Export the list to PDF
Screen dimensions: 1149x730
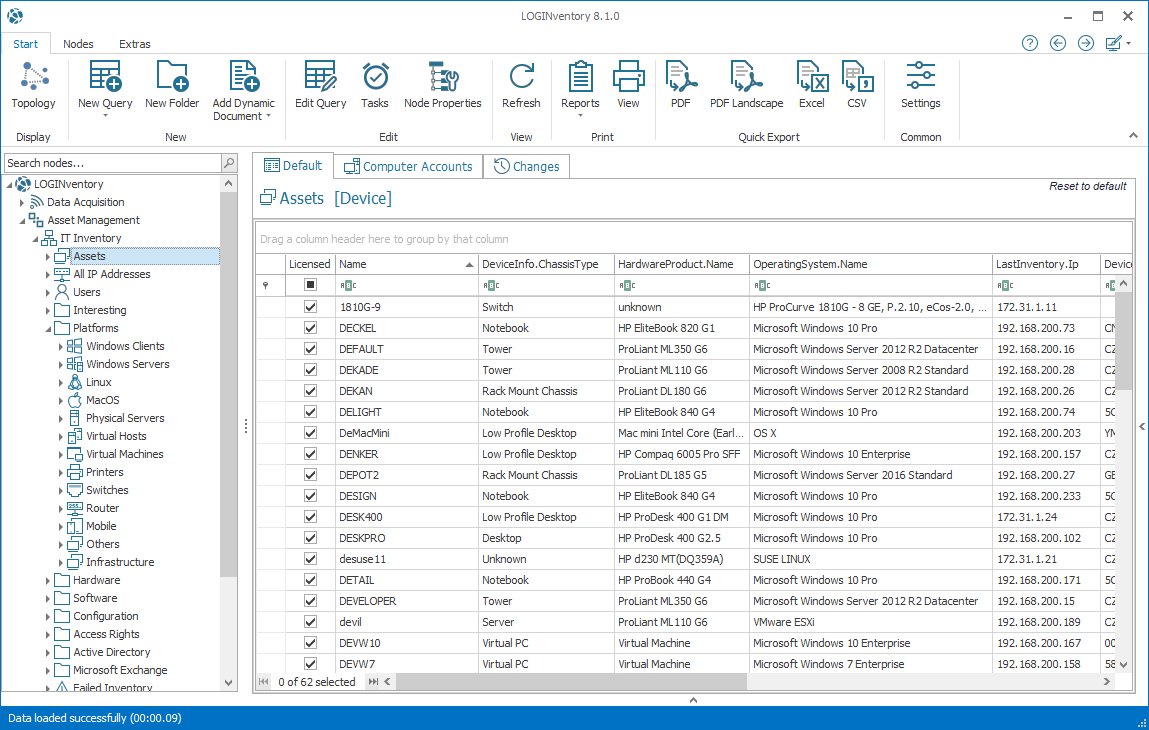tap(681, 86)
